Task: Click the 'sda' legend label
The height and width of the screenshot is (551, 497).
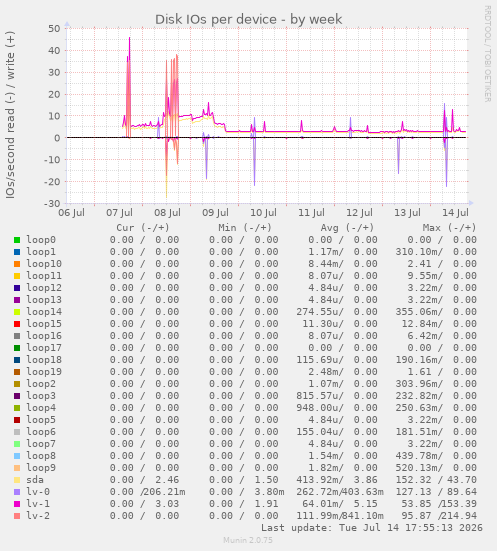Action: coord(35,480)
